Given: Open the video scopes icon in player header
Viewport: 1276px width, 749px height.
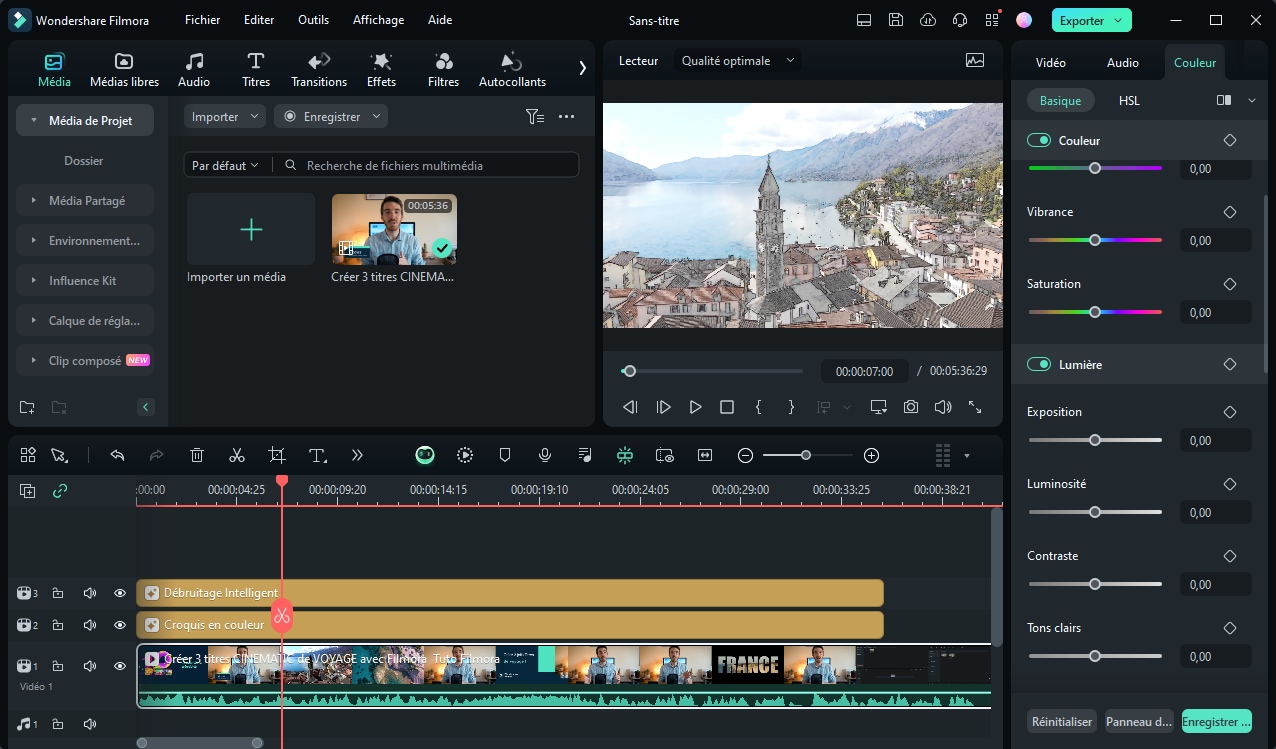Looking at the screenshot, I should click(975, 60).
